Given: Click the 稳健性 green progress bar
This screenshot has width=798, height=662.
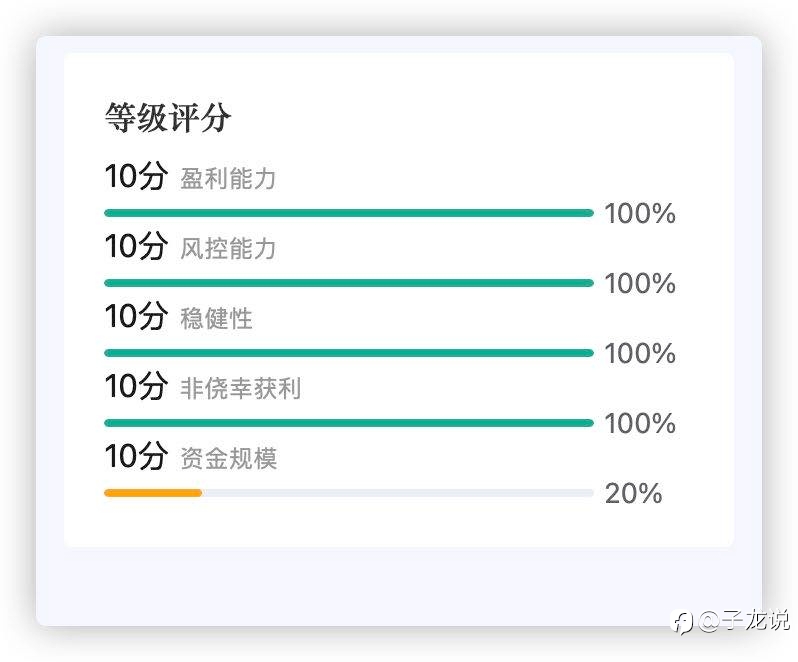Looking at the screenshot, I should pyautogui.click(x=349, y=353).
